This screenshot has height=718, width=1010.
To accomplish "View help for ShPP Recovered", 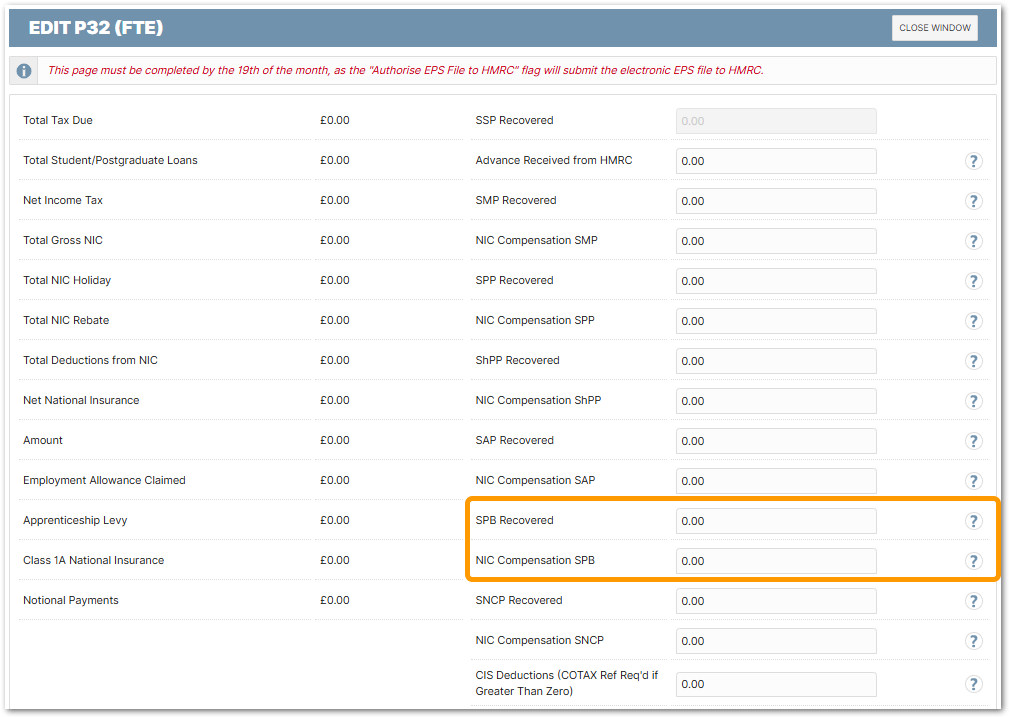I will (973, 361).
